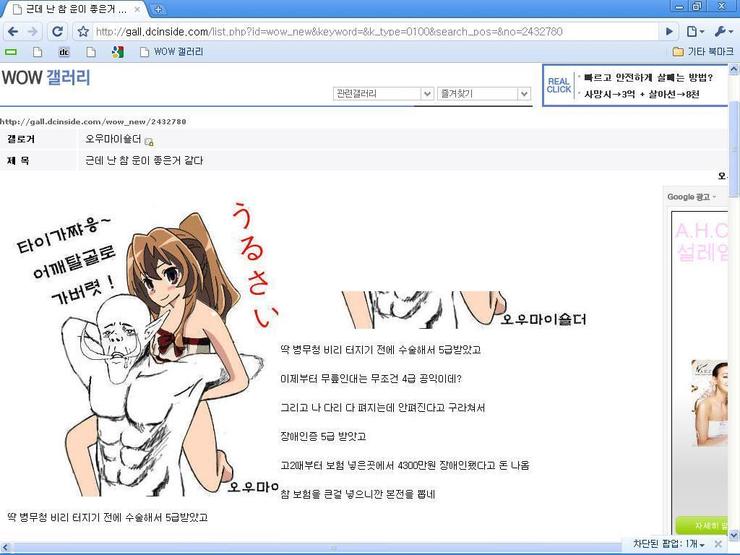Click the green 자세히 button in ad
This screenshot has width=740, height=555.
[702, 525]
